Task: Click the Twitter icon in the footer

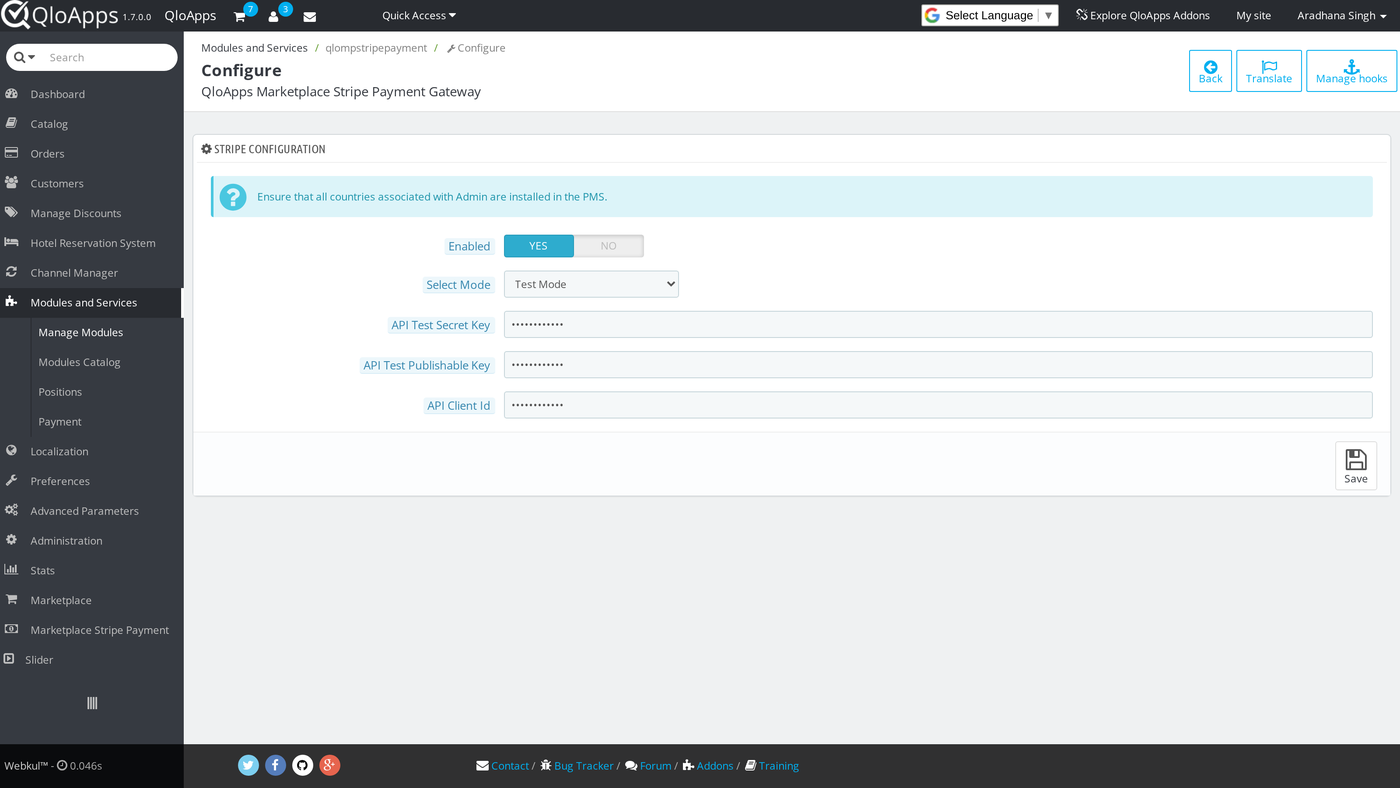Action: coord(249,765)
